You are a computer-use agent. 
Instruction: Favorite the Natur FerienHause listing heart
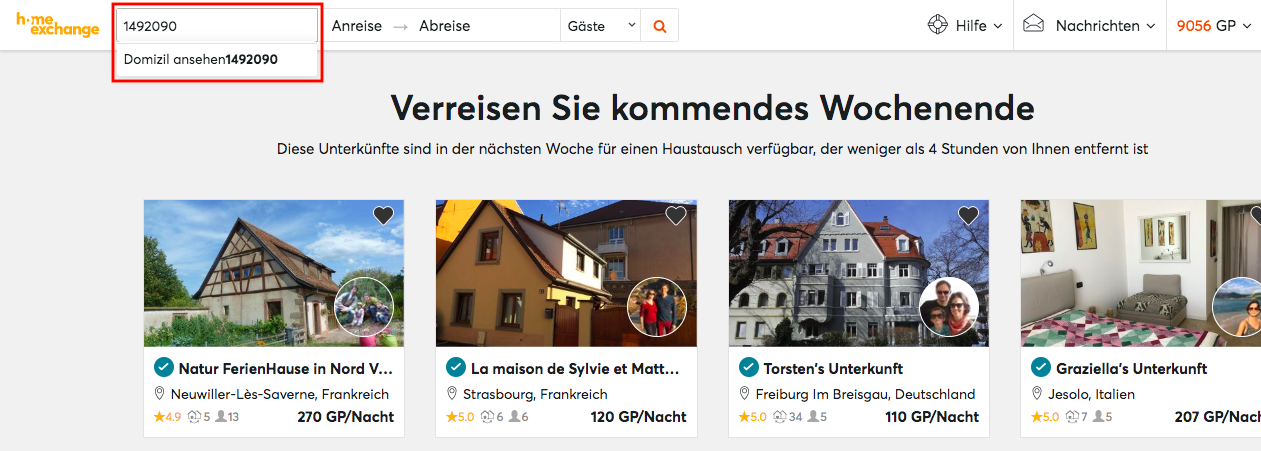click(383, 215)
